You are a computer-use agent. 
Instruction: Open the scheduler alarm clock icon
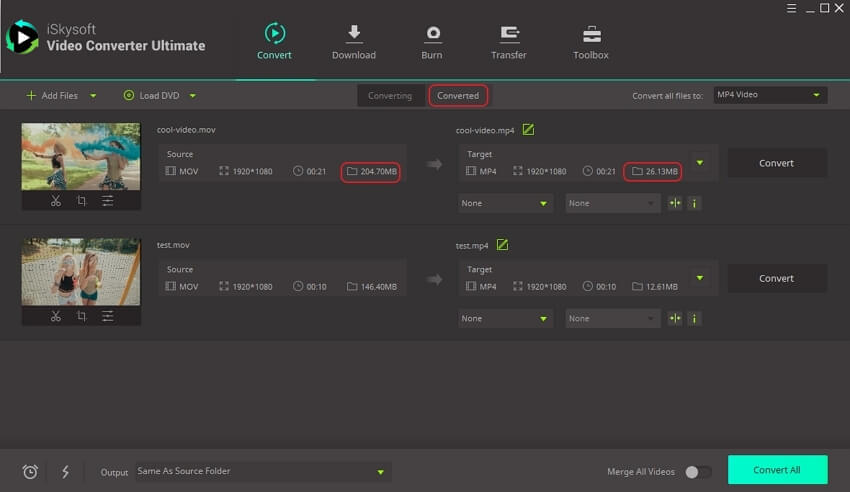(x=30, y=471)
